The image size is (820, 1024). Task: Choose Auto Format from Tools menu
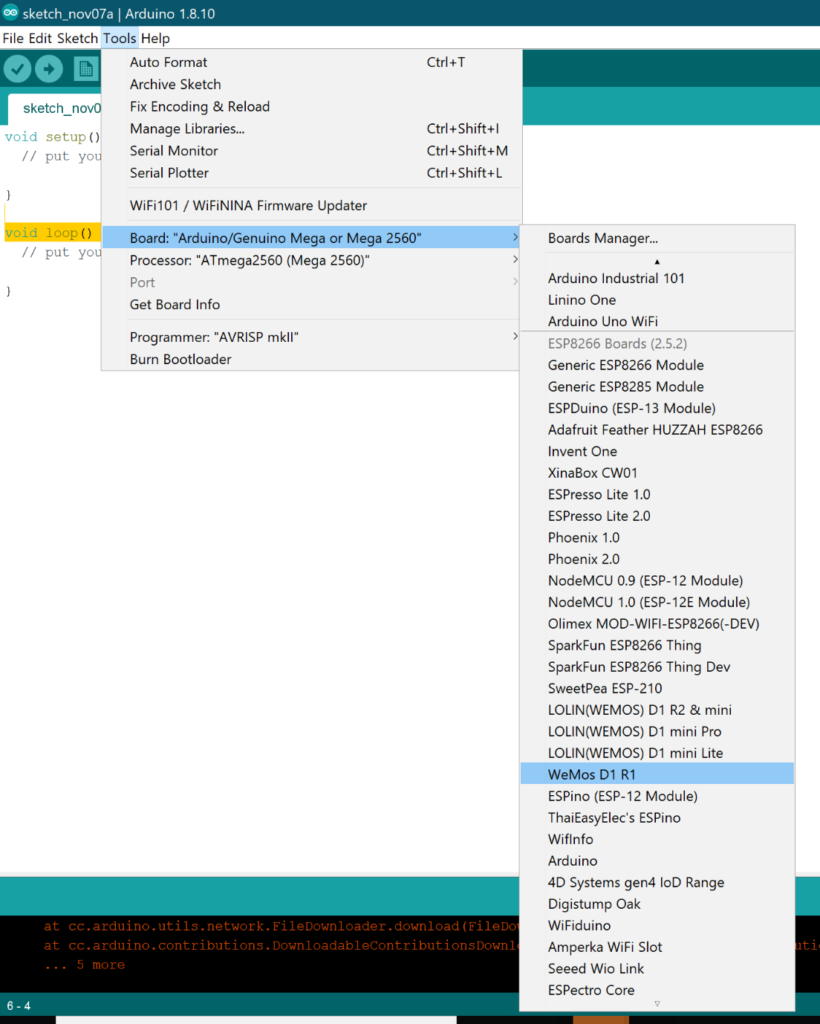click(312, 62)
